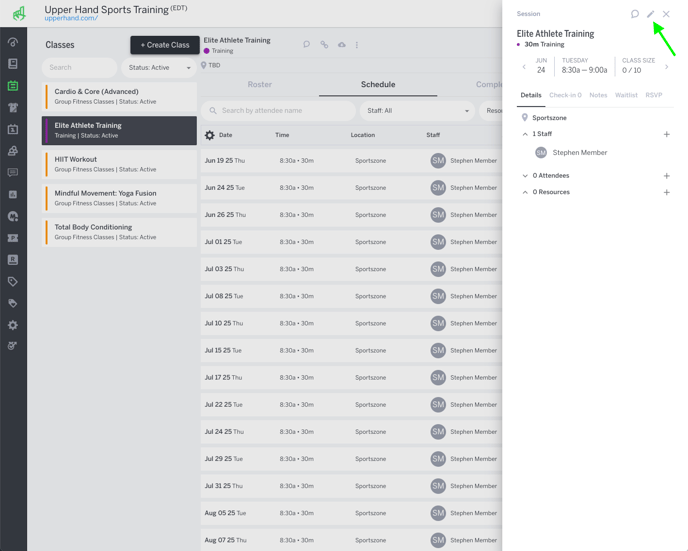Image resolution: width=688 pixels, height=551 pixels.
Task: Select Total Body Conditioning class
Action: (119, 232)
